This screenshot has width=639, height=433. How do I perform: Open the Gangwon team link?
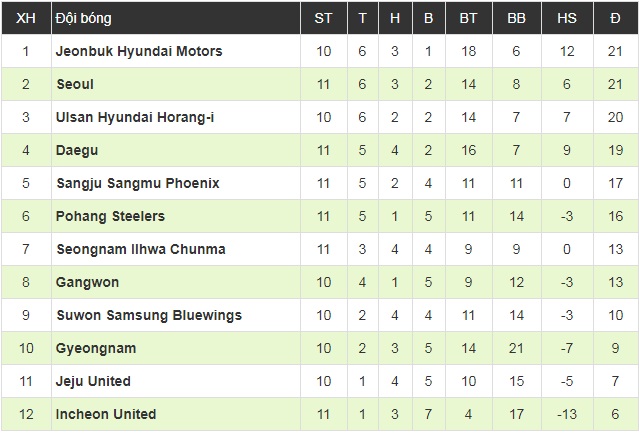[86, 282]
